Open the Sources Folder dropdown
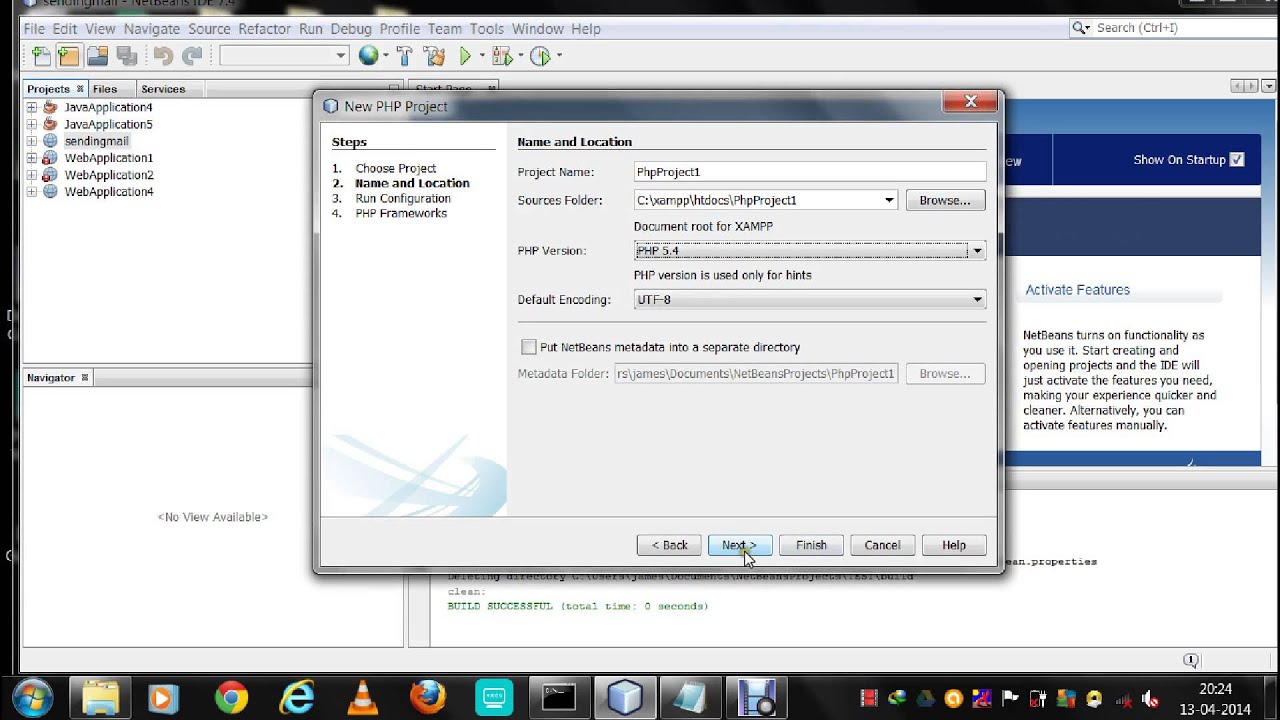Screen dimensions: 1280x720 point(888,200)
